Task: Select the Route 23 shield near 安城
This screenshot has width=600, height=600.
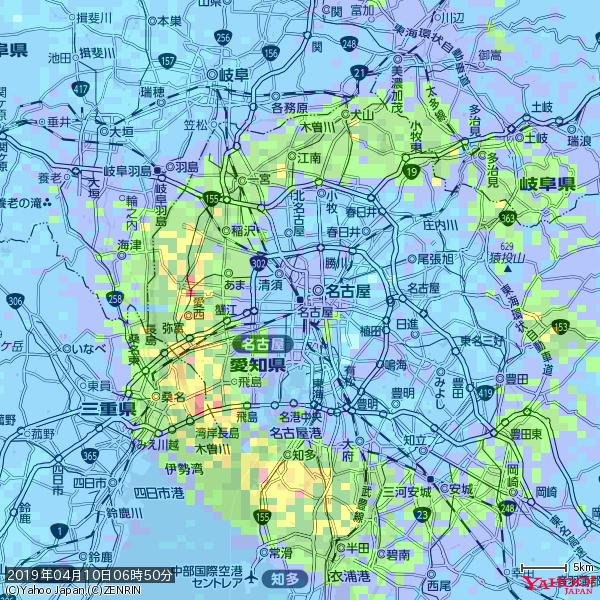Action: pyautogui.click(x=425, y=514)
